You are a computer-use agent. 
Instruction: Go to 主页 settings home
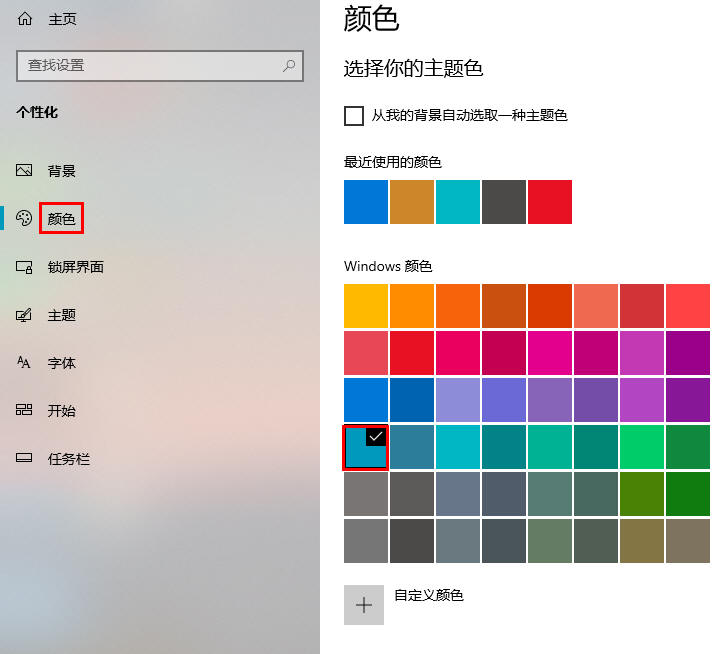coord(62,19)
